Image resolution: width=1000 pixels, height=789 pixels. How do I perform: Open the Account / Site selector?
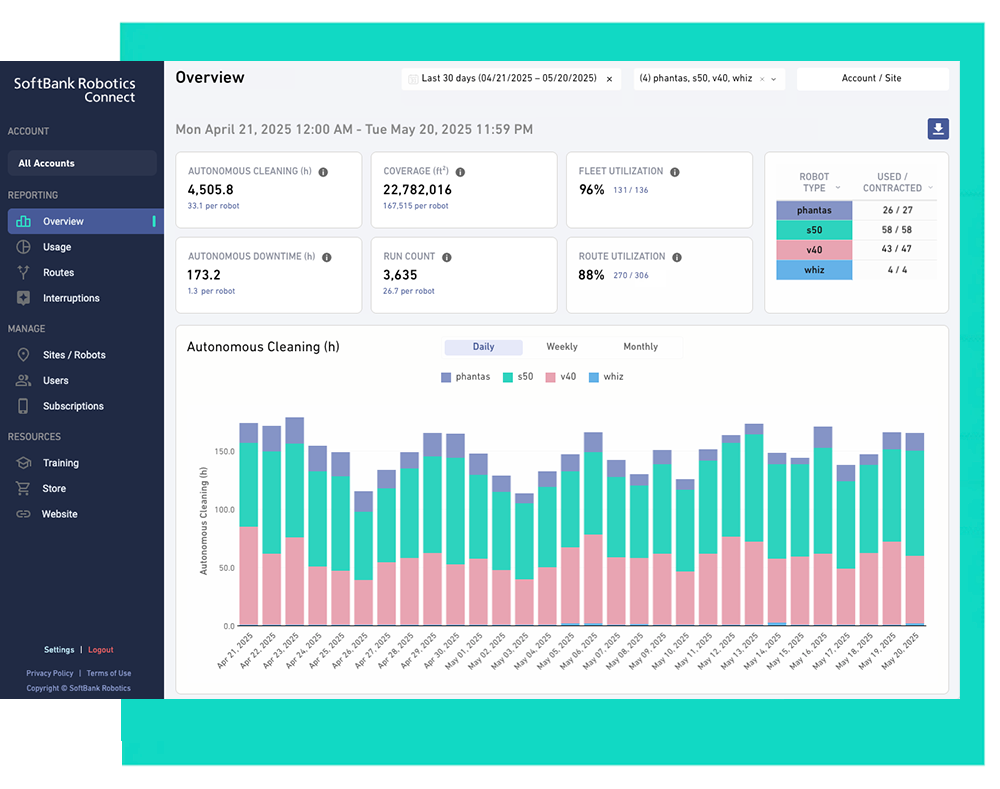(872, 78)
